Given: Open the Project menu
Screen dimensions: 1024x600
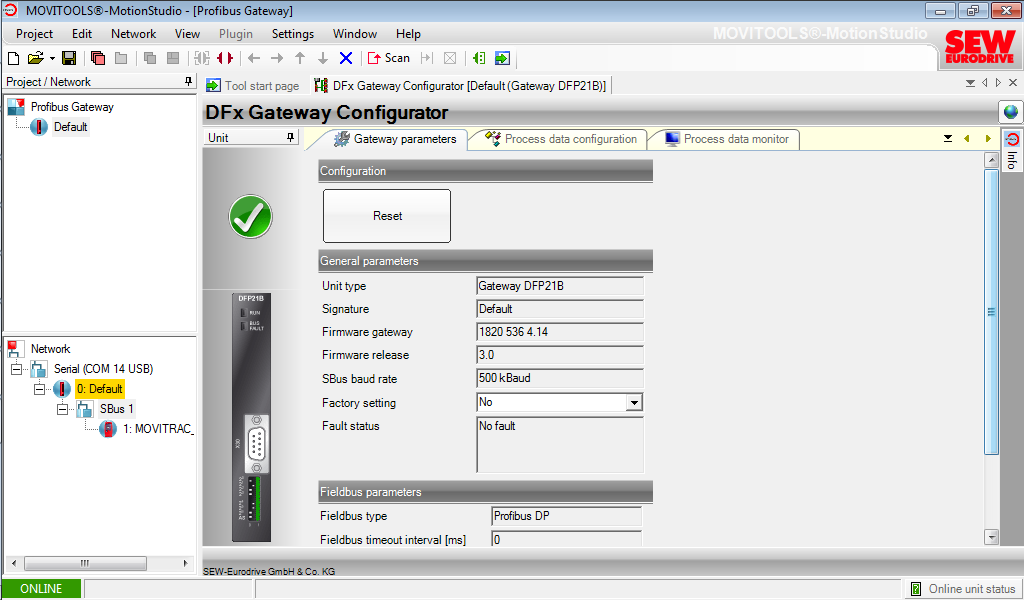Looking at the screenshot, I should (35, 34).
